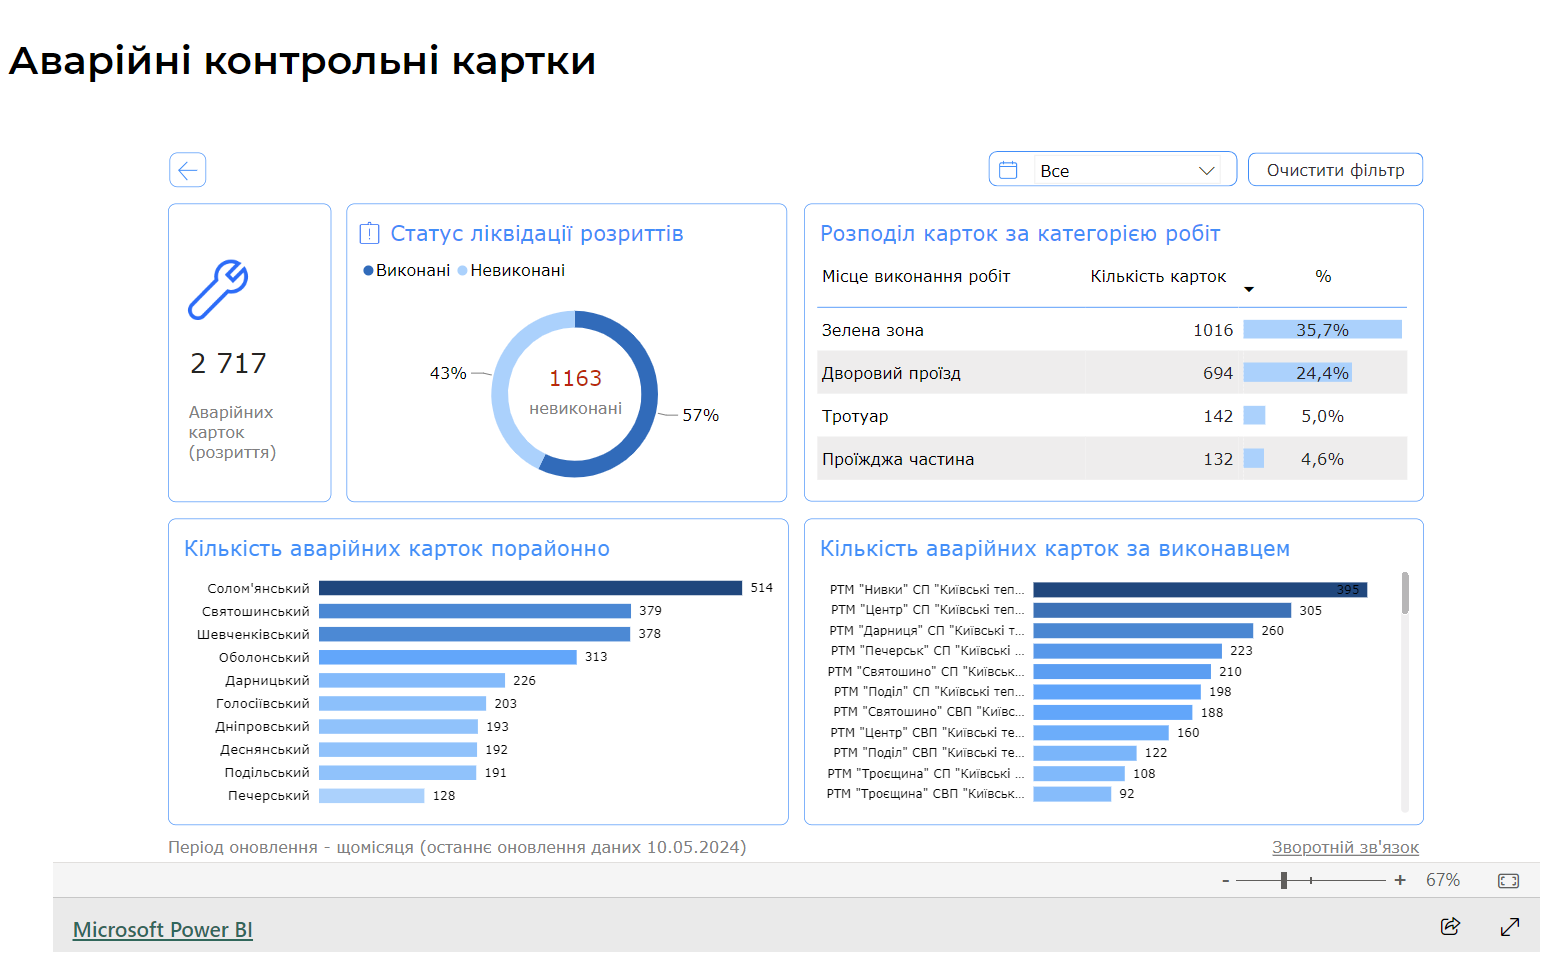Click the zoom in plus icon
The image size is (1566, 970).
click(1400, 880)
